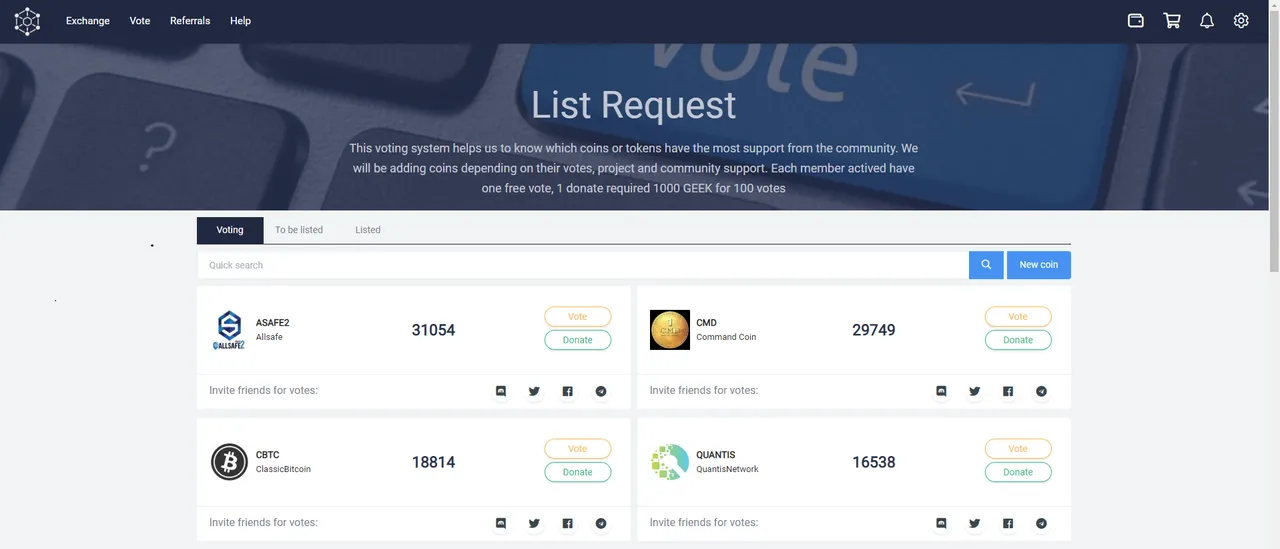Share CBTC via Discord icon
Viewport: 1280px width, 549px height.
[501, 523]
